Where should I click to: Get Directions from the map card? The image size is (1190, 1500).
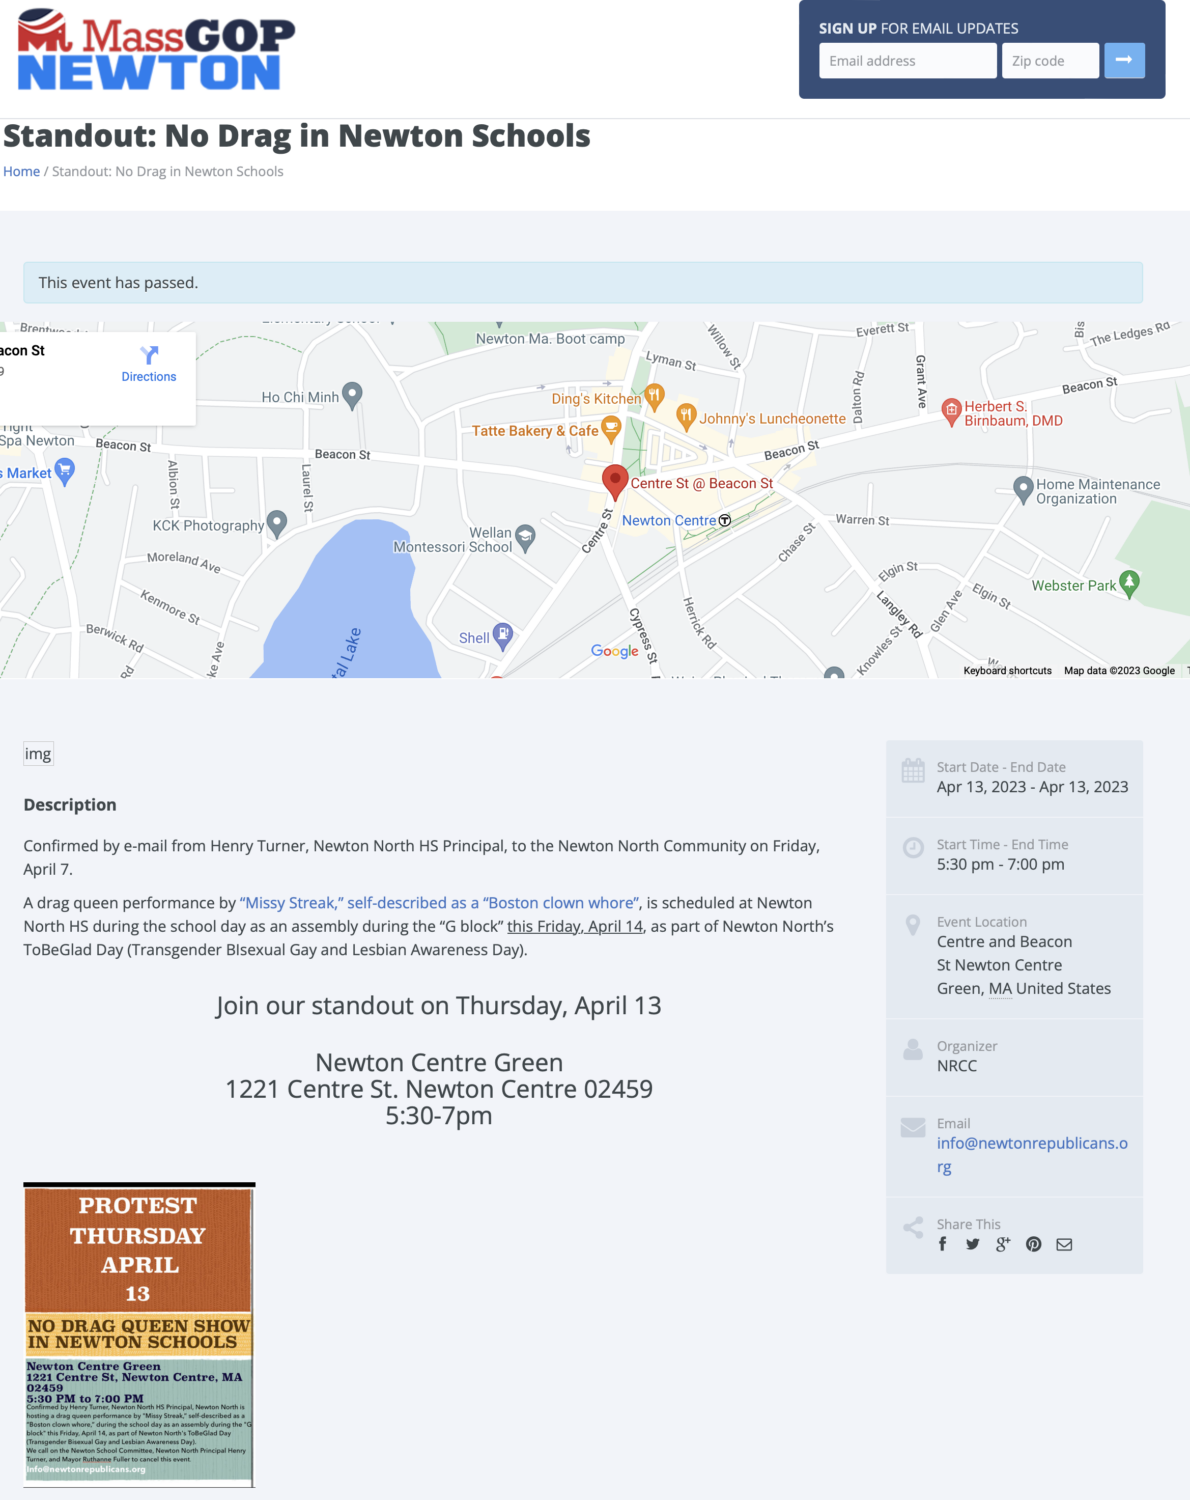click(x=149, y=364)
